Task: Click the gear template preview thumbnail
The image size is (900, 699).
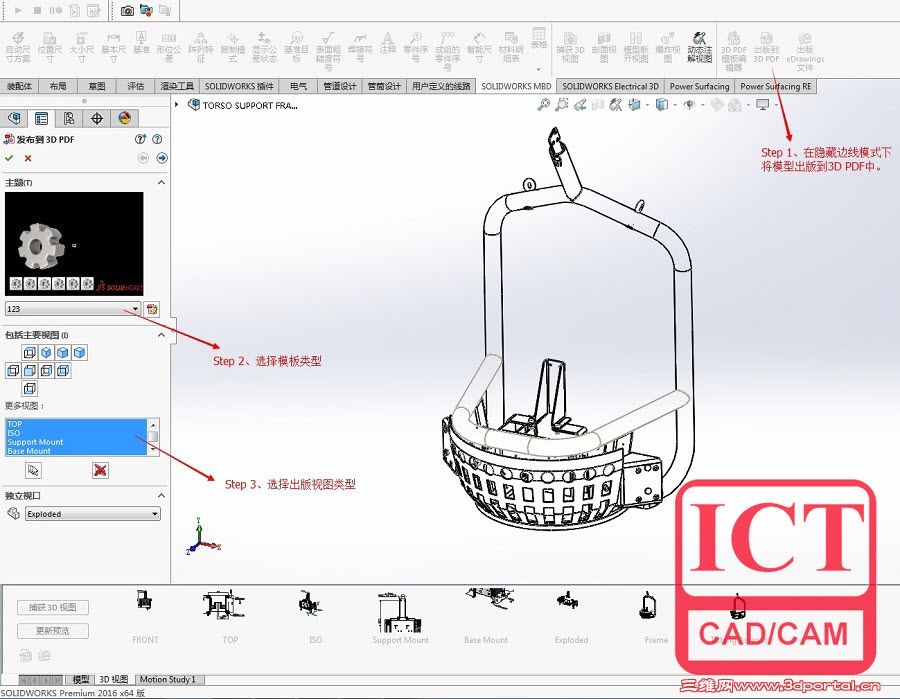Action: [x=74, y=243]
